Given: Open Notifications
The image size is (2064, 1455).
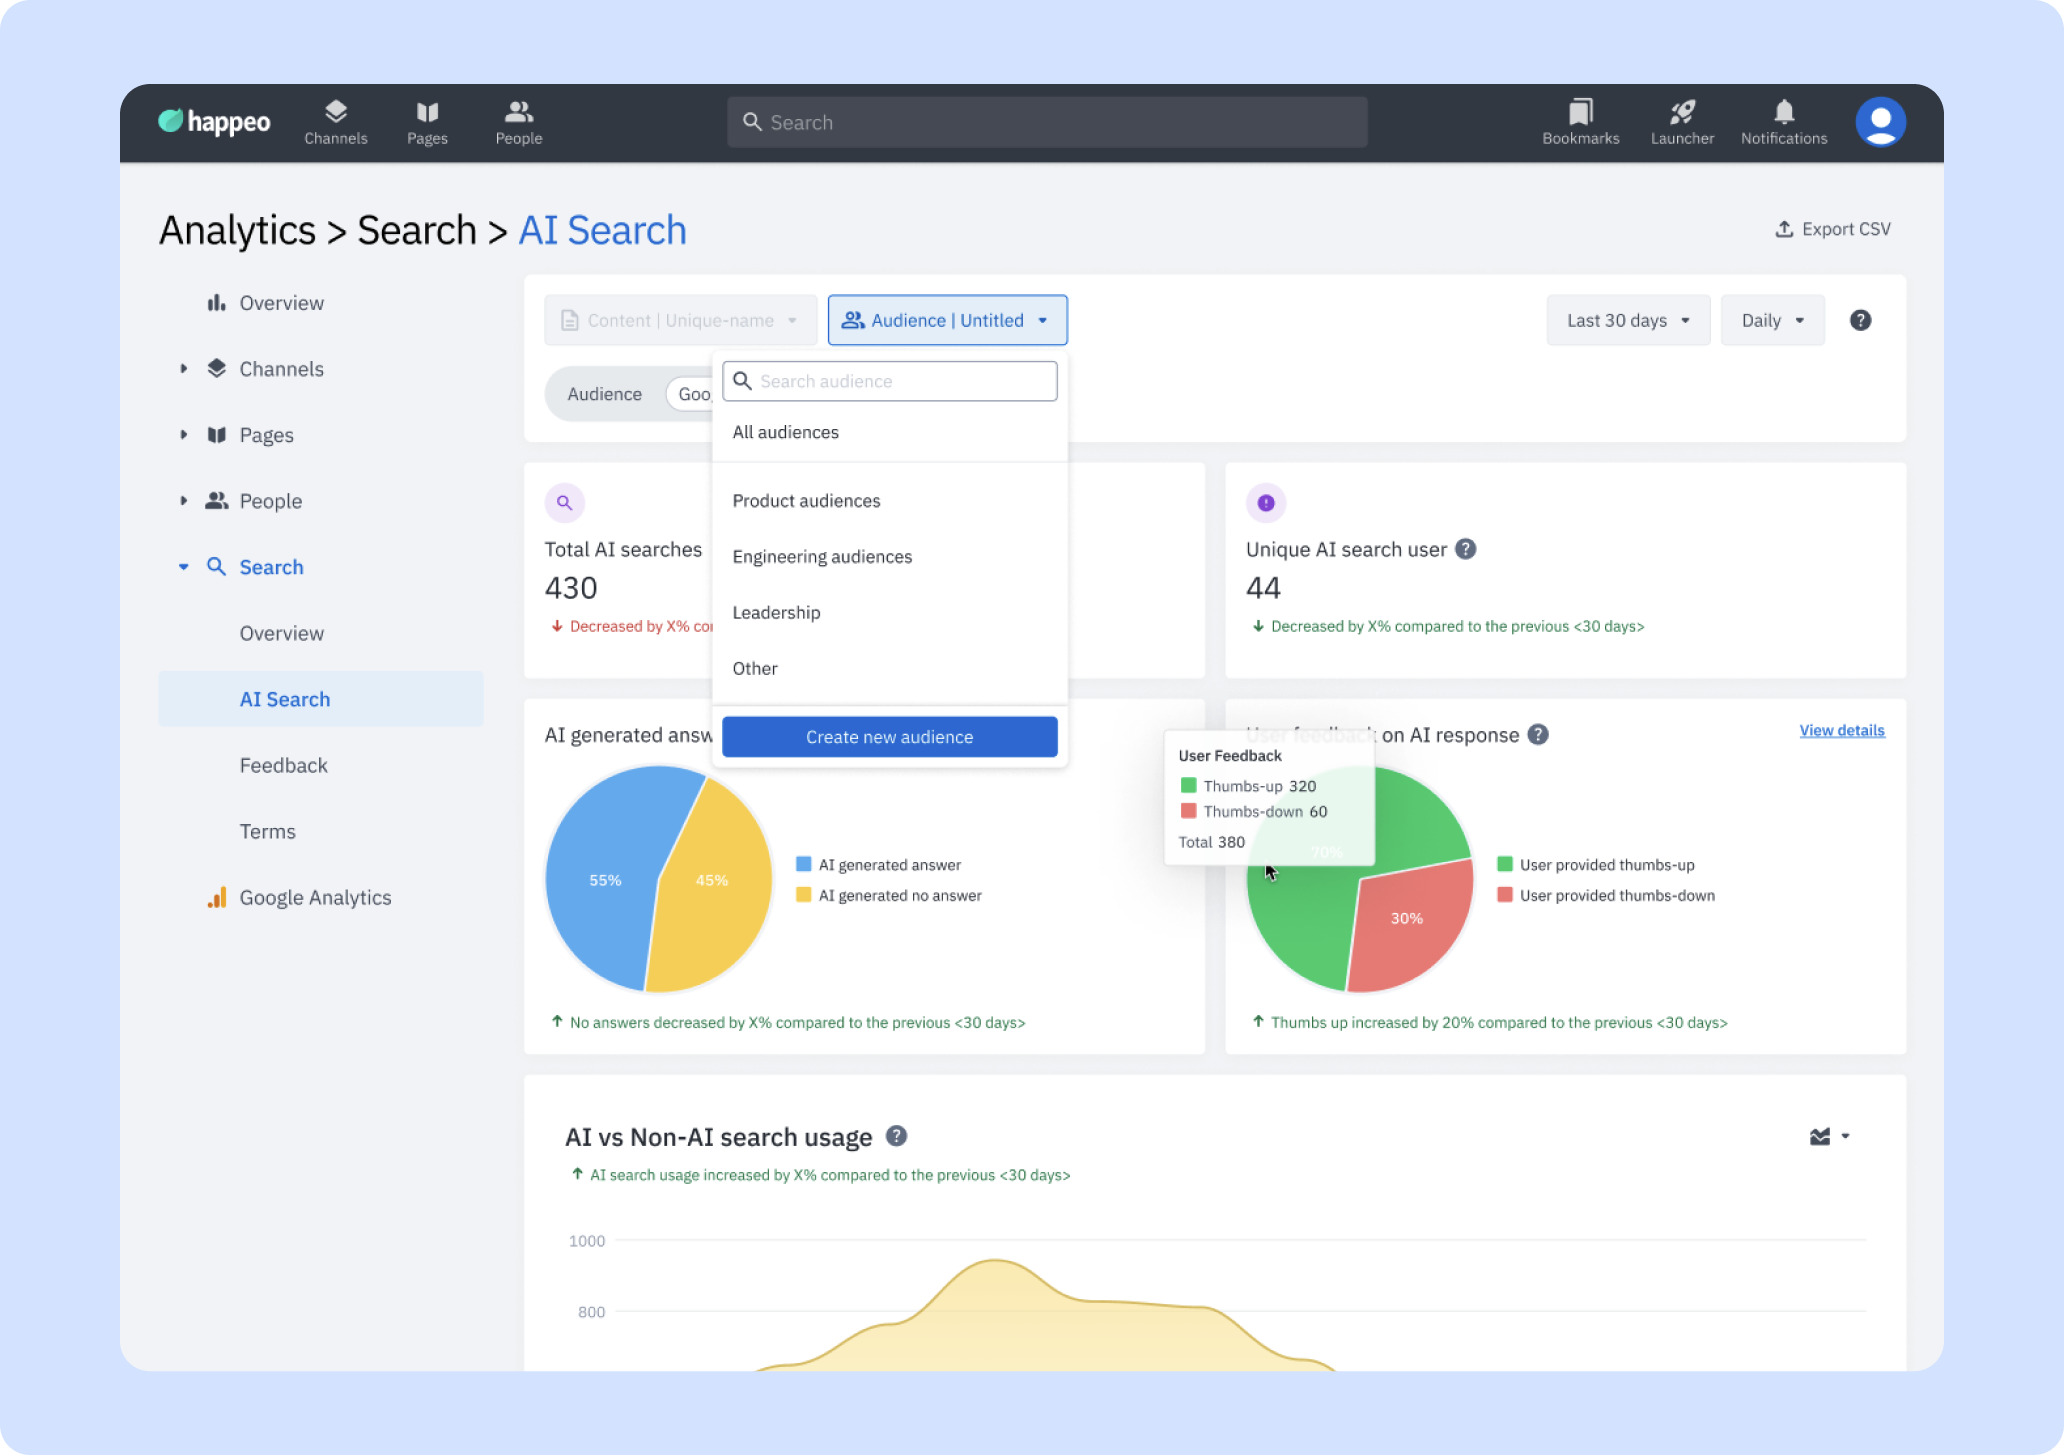Looking at the screenshot, I should click(1784, 121).
